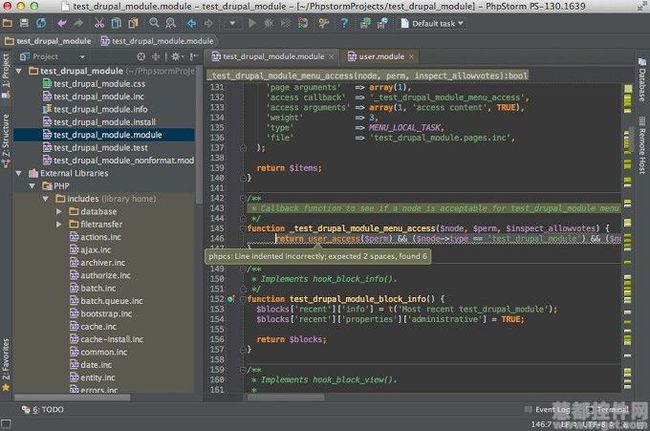The height and width of the screenshot is (431, 650).
Task: Select batch.queue.inc file
Action: coord(112,301)
